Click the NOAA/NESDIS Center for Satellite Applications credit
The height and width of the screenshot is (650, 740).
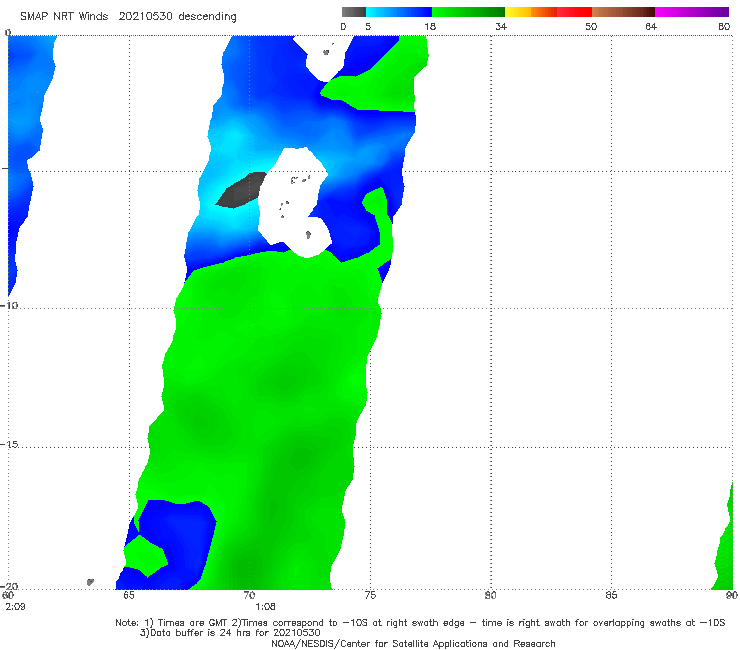coord(413,643)
